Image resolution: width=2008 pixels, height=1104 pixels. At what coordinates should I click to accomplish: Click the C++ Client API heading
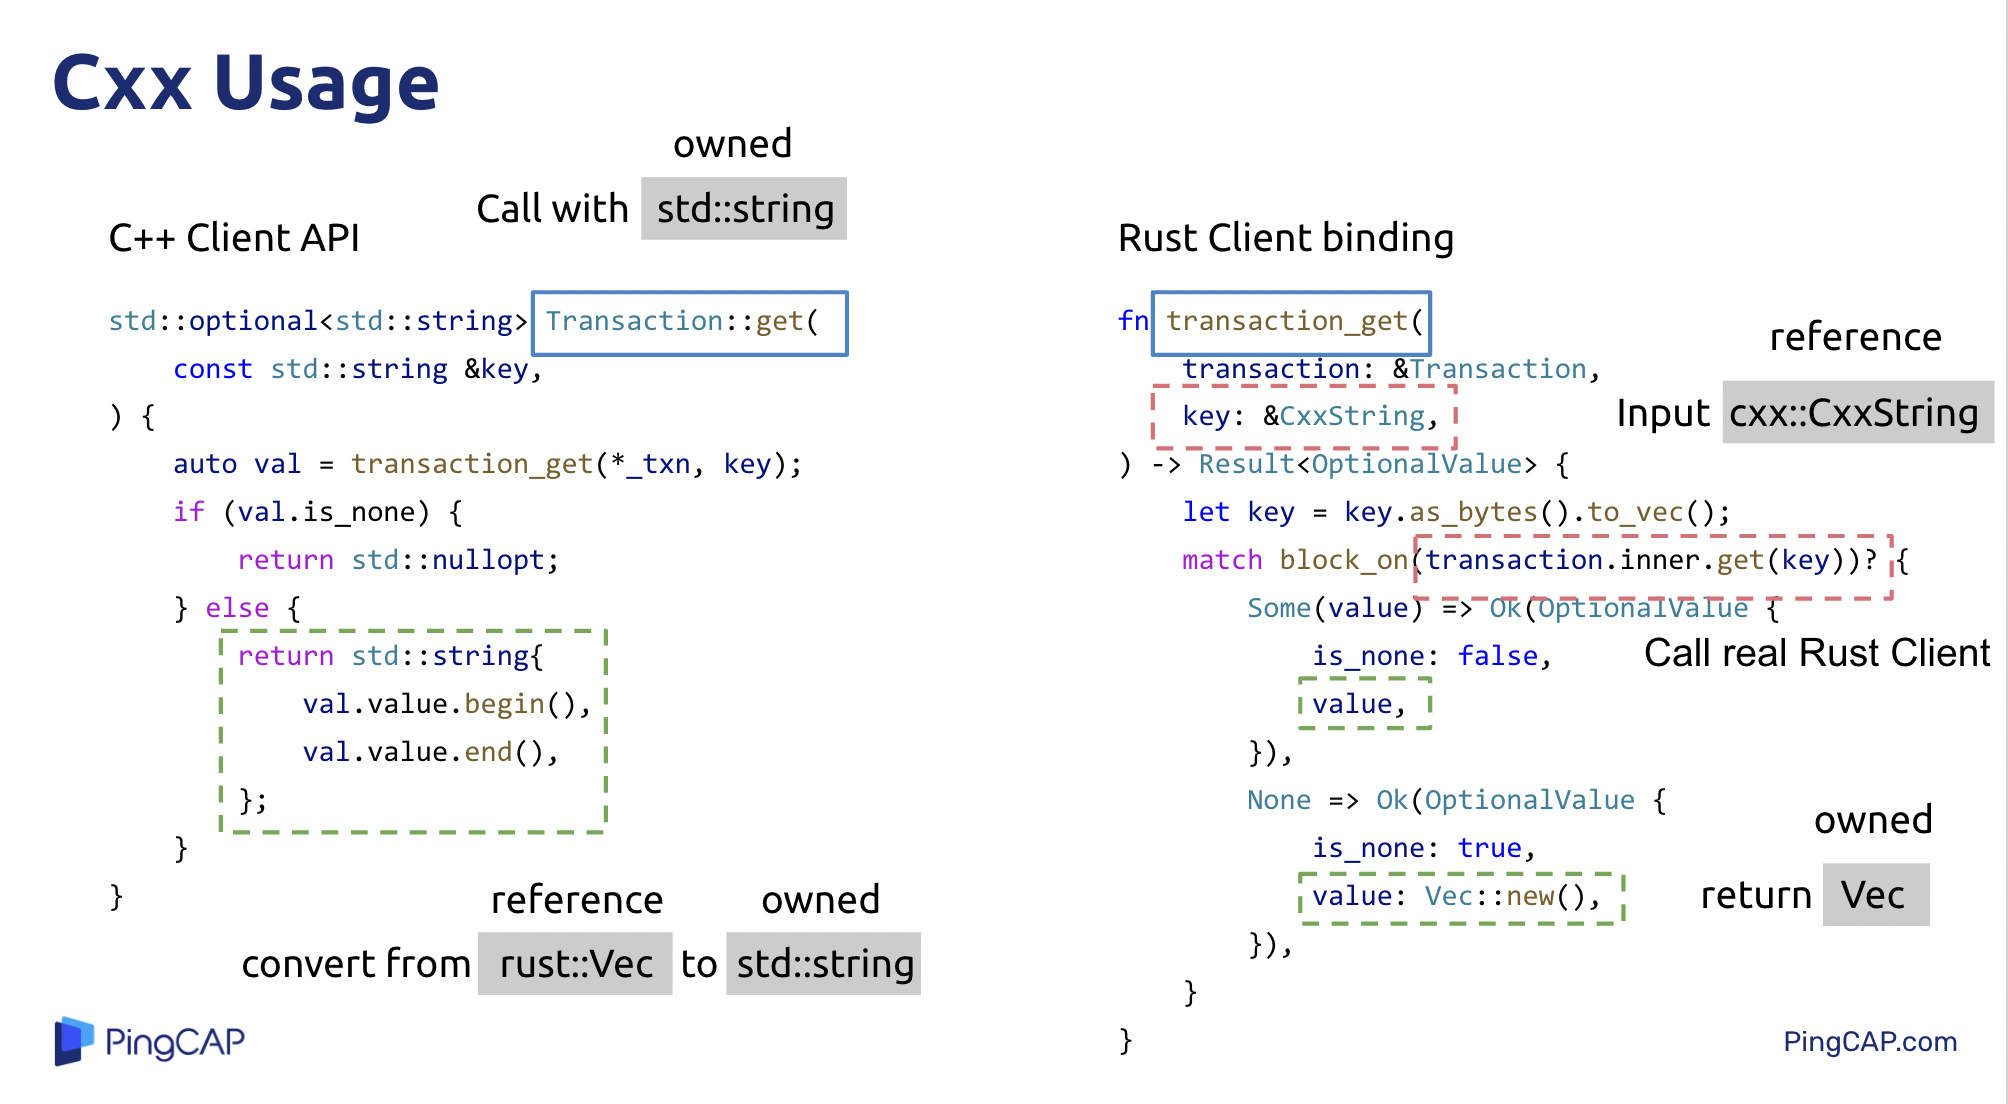234,238
